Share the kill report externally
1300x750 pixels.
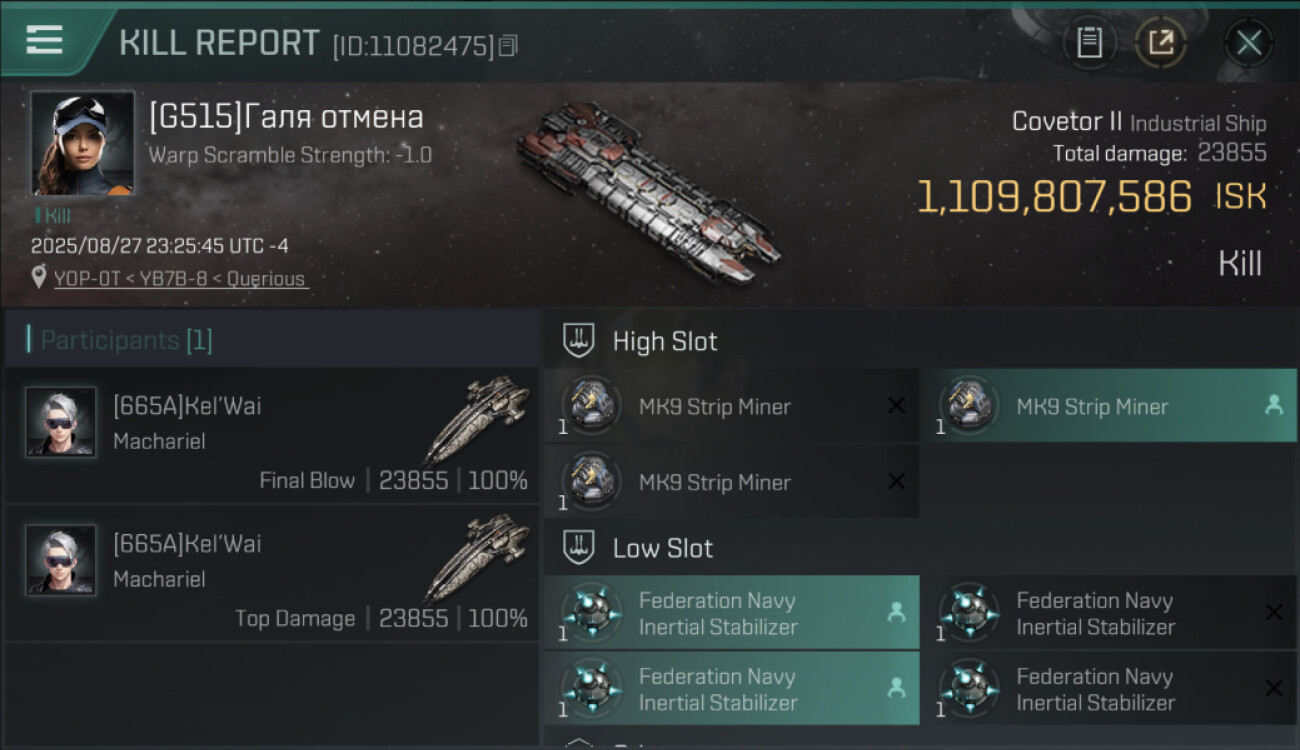1160,43
